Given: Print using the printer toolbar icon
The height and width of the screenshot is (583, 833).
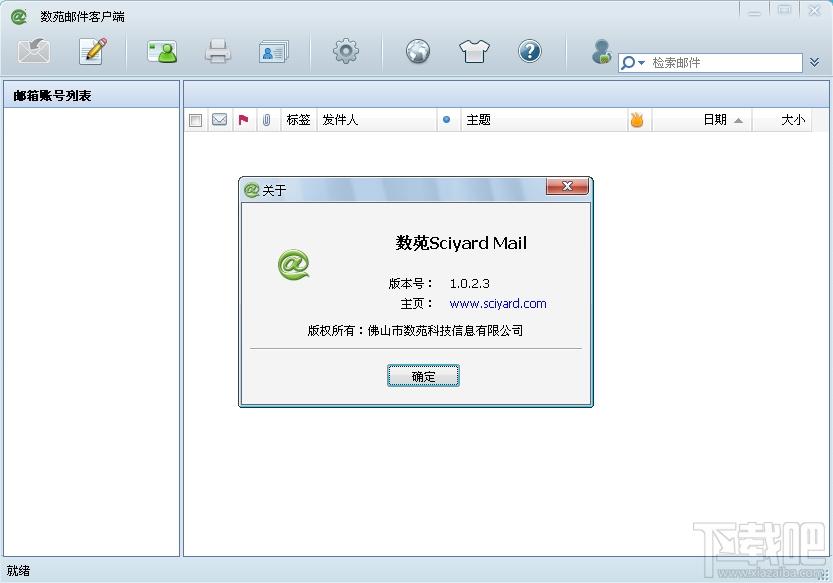Looking at the screenshot, I should pyautogui.click(x=218, y=52).
